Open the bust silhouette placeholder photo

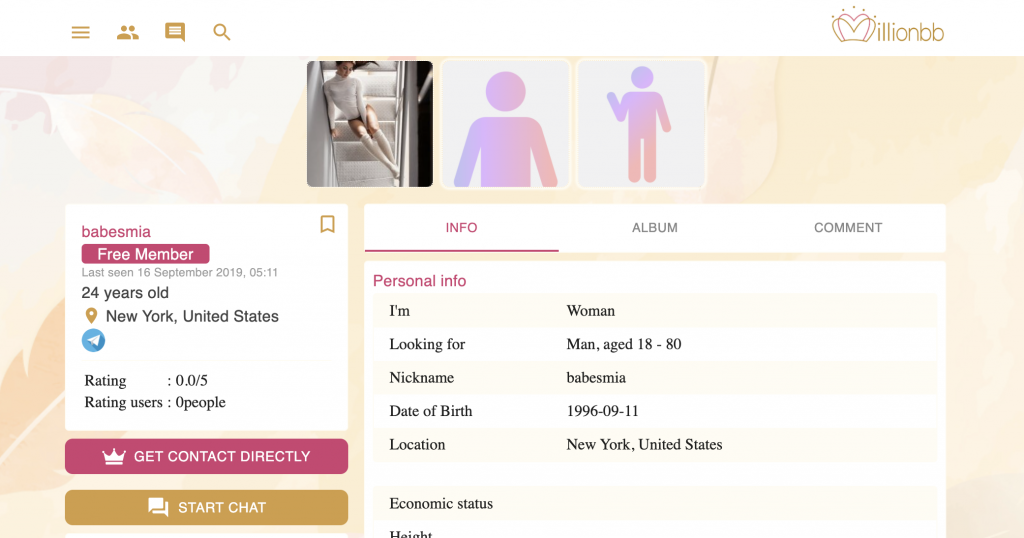pyautogui.click(x=505, y=124)
